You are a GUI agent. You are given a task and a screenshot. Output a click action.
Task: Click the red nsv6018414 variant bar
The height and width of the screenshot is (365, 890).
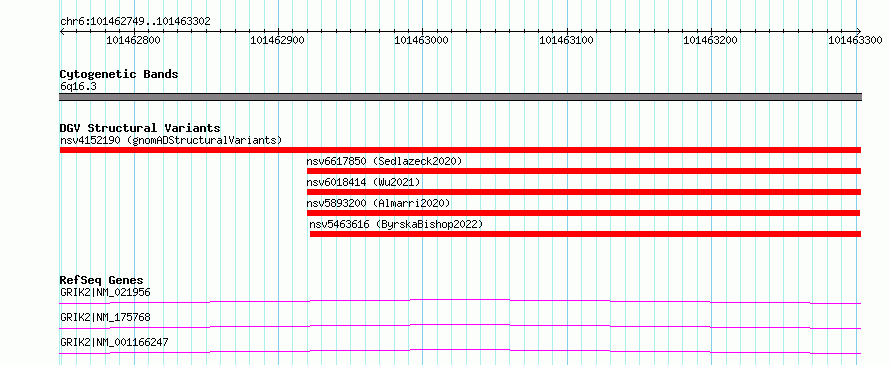pos(584,192)
